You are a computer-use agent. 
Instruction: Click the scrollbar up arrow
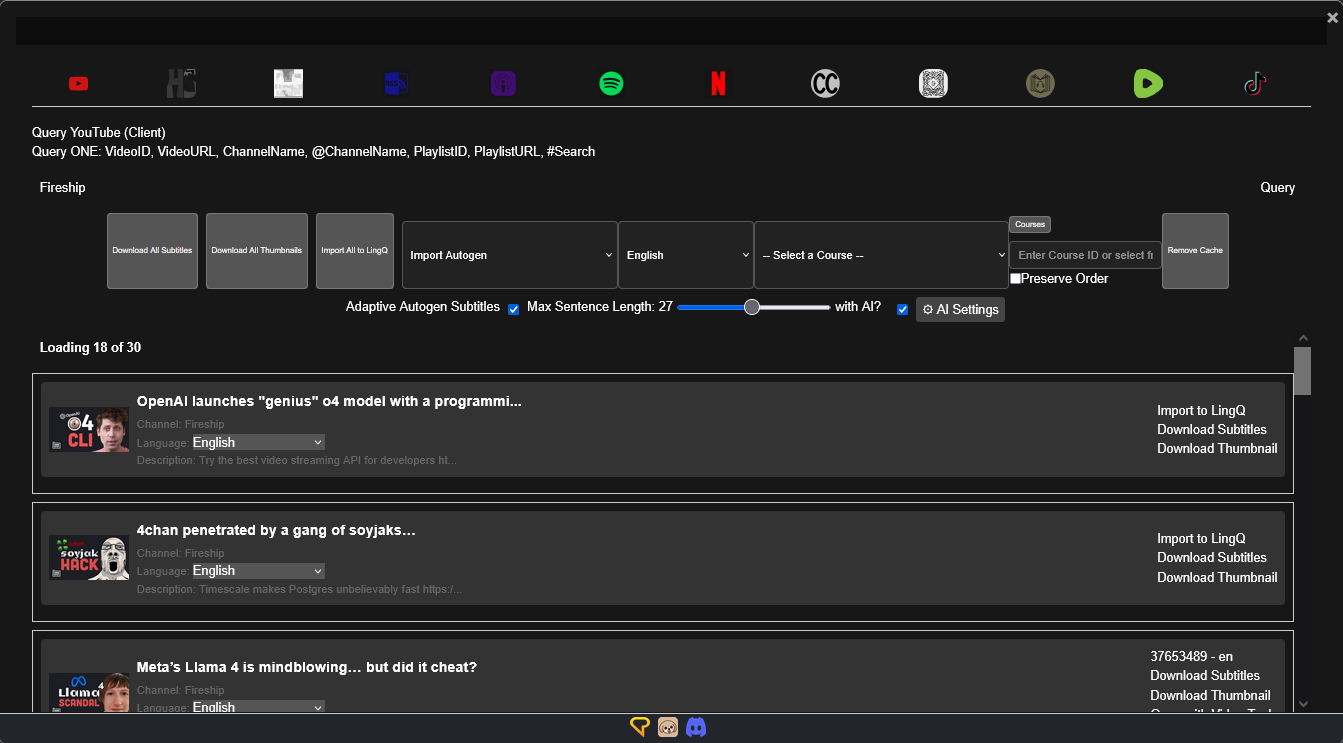click(1302, 339)
